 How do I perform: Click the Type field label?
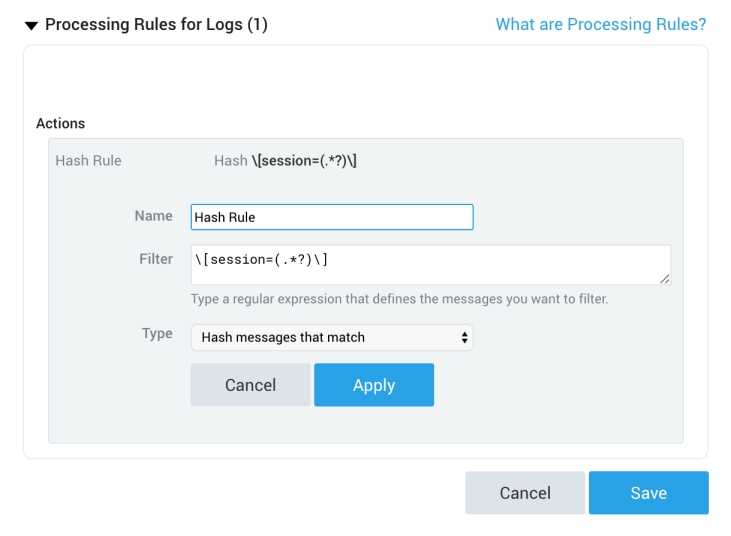pyautogui.click(x=157, y=334)
